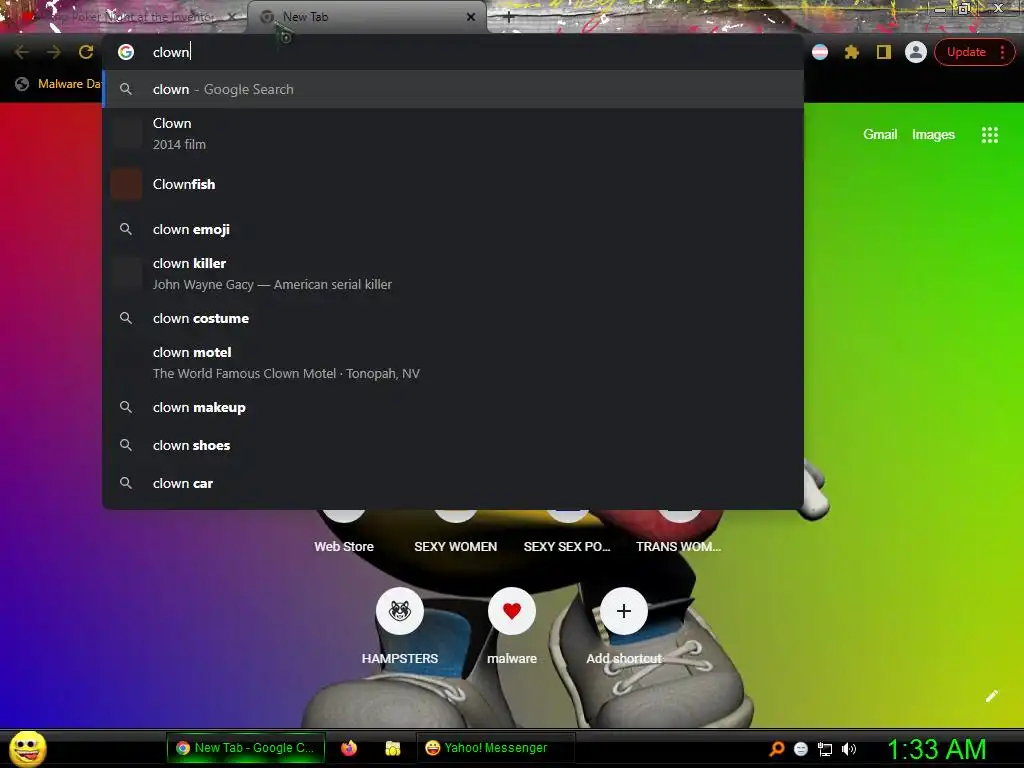Click the 1:33 AM clock
1024x768 pixels.
point(936,749)
